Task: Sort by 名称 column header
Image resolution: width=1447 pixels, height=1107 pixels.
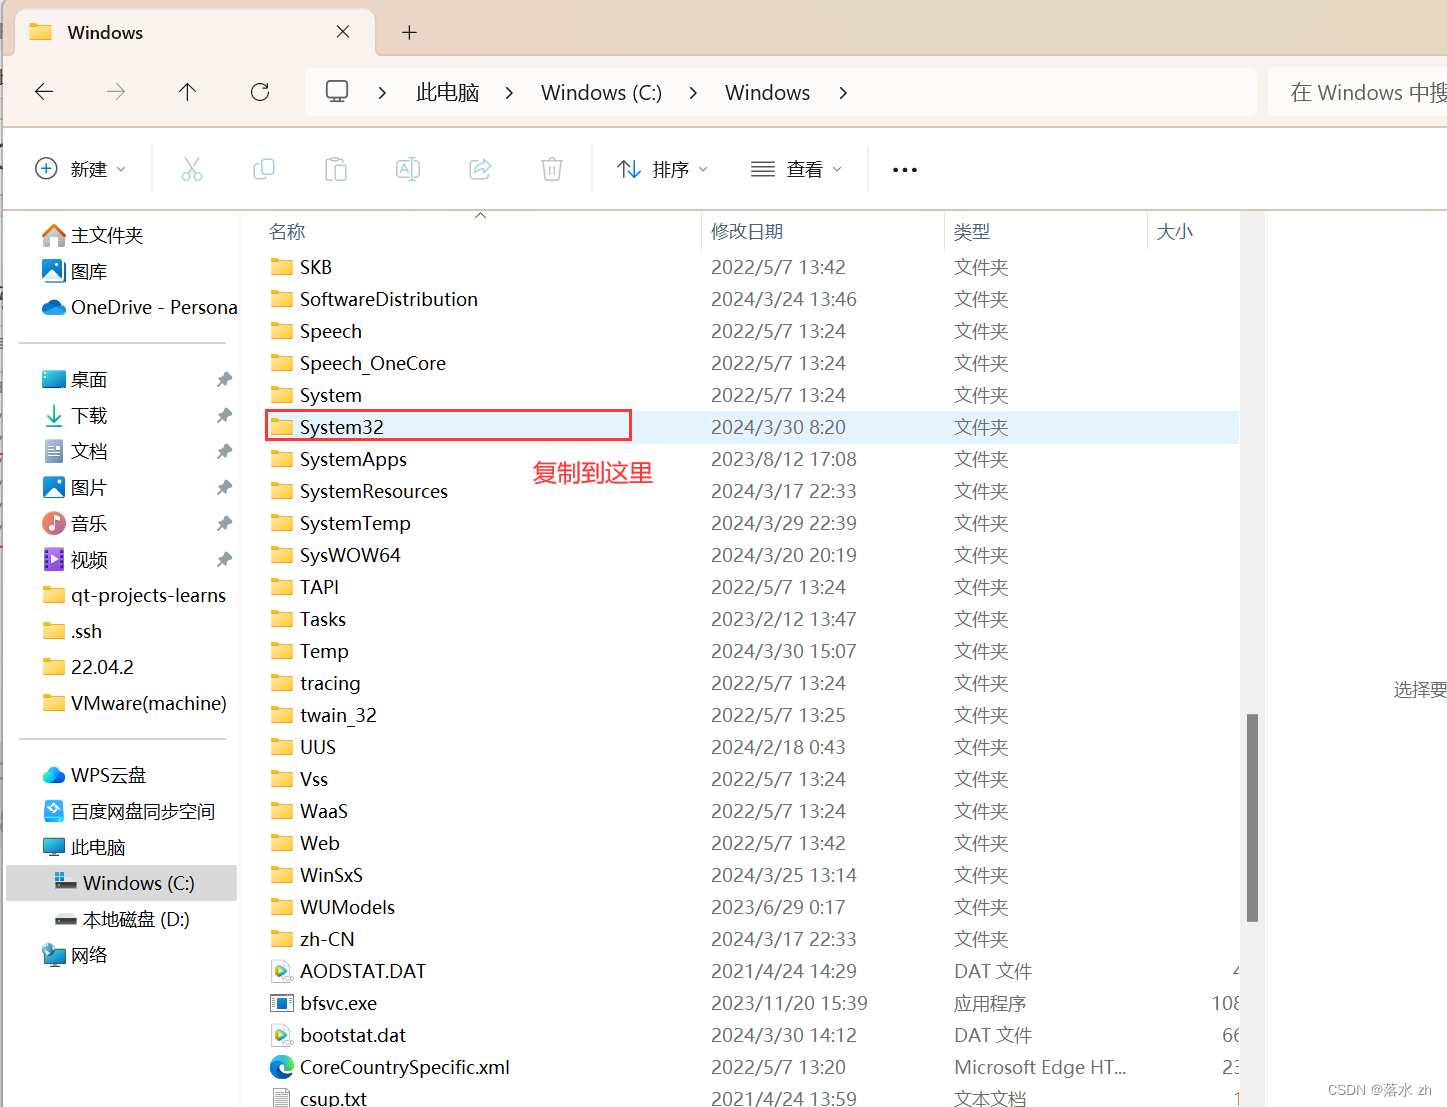Action: 287,231
